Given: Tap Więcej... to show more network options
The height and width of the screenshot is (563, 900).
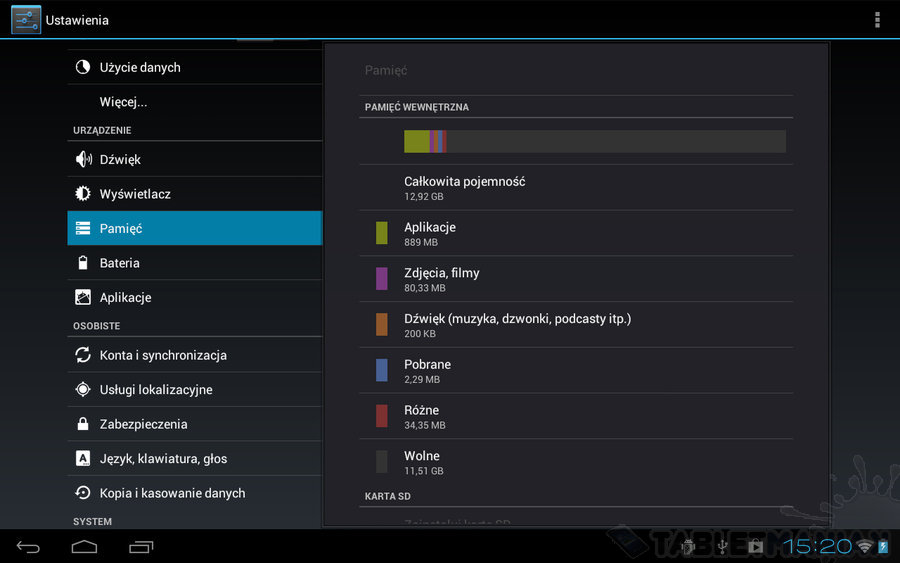Looking at the screenshot, I should tap(123, 102).
